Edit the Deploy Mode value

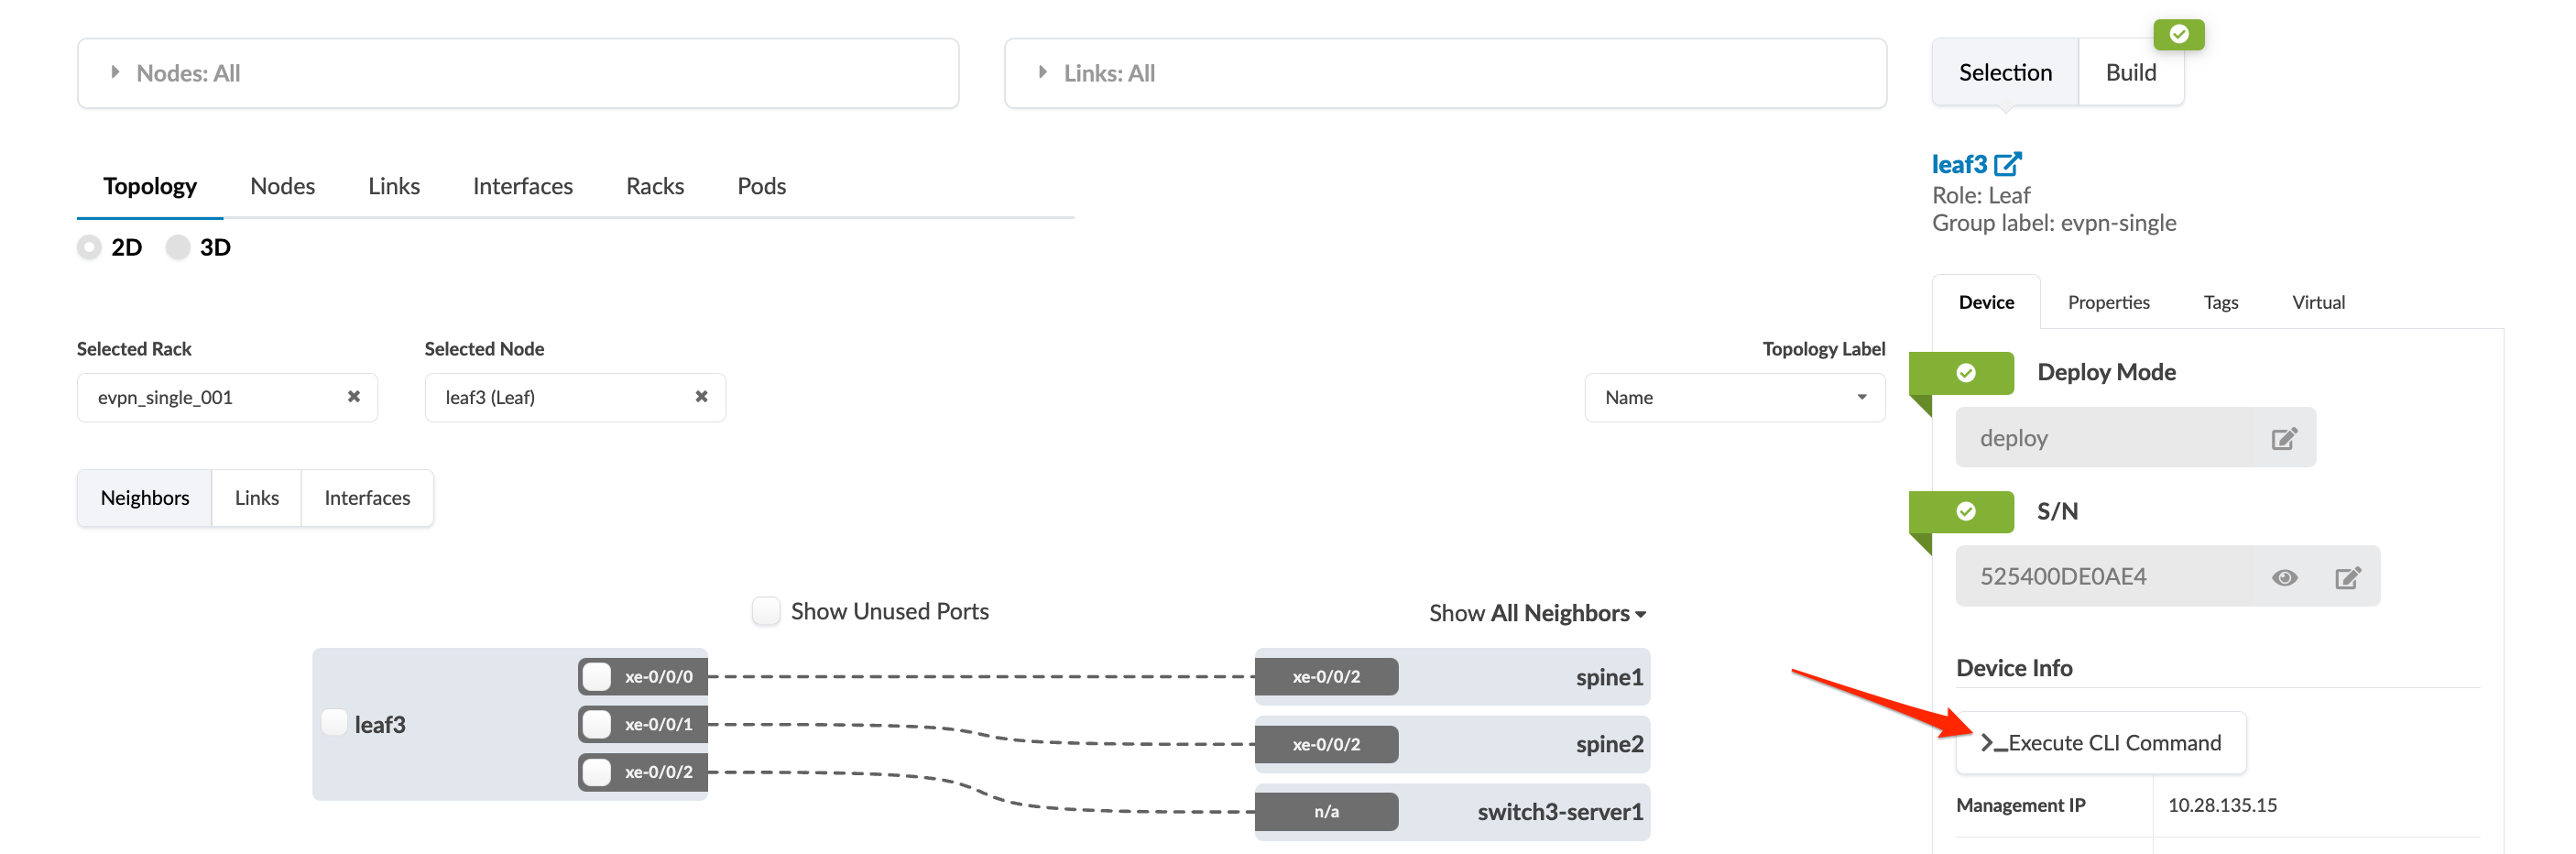pos(2283,439)
